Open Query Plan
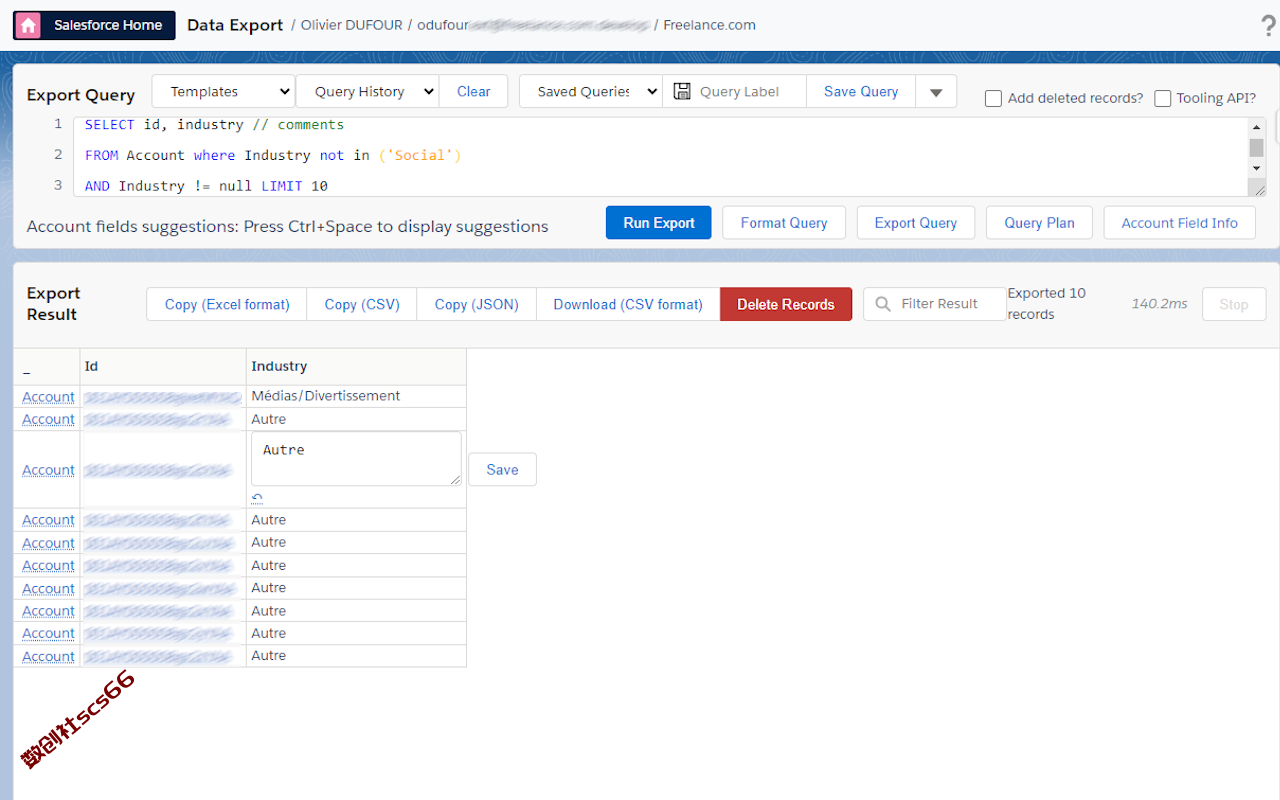Viewport: 1280px width, 800px height. point(1039,223)
